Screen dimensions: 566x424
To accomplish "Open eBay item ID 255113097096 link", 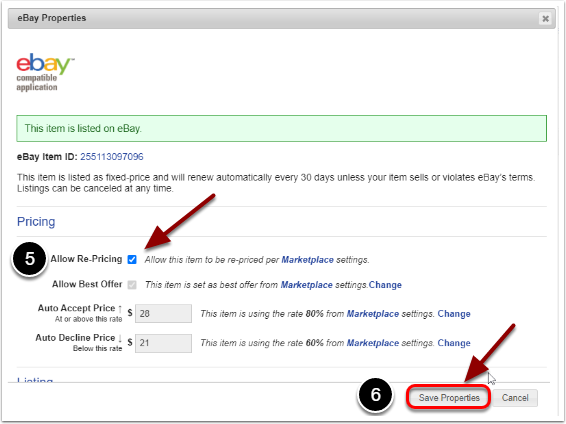I will pyautogui.click(x=112, y=157).
